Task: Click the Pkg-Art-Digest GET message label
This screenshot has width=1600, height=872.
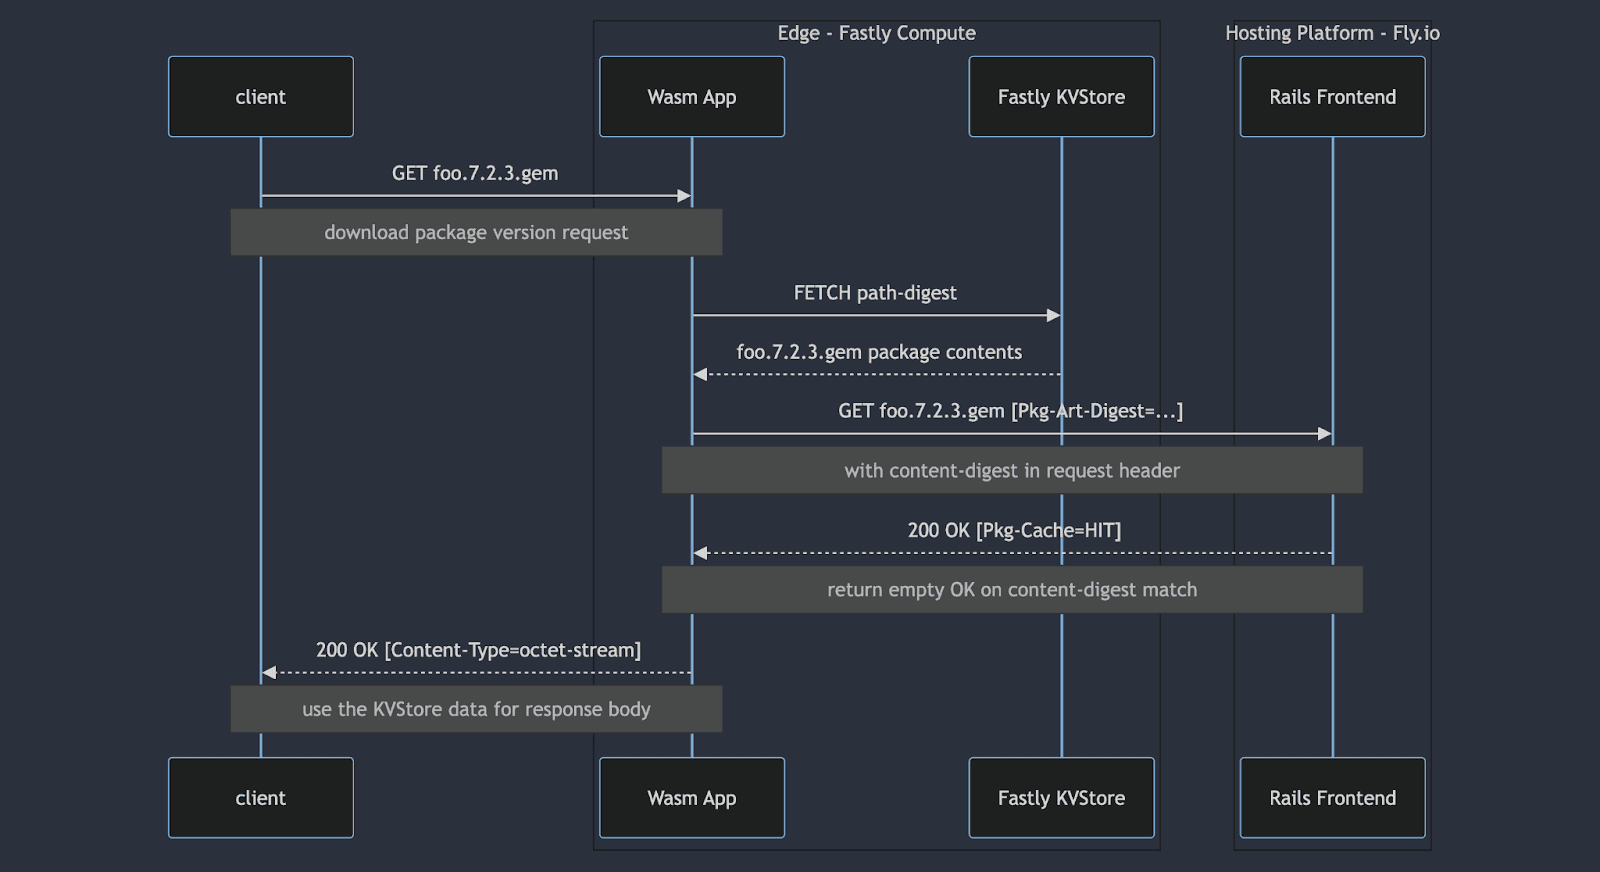Action: [1010, 411]
